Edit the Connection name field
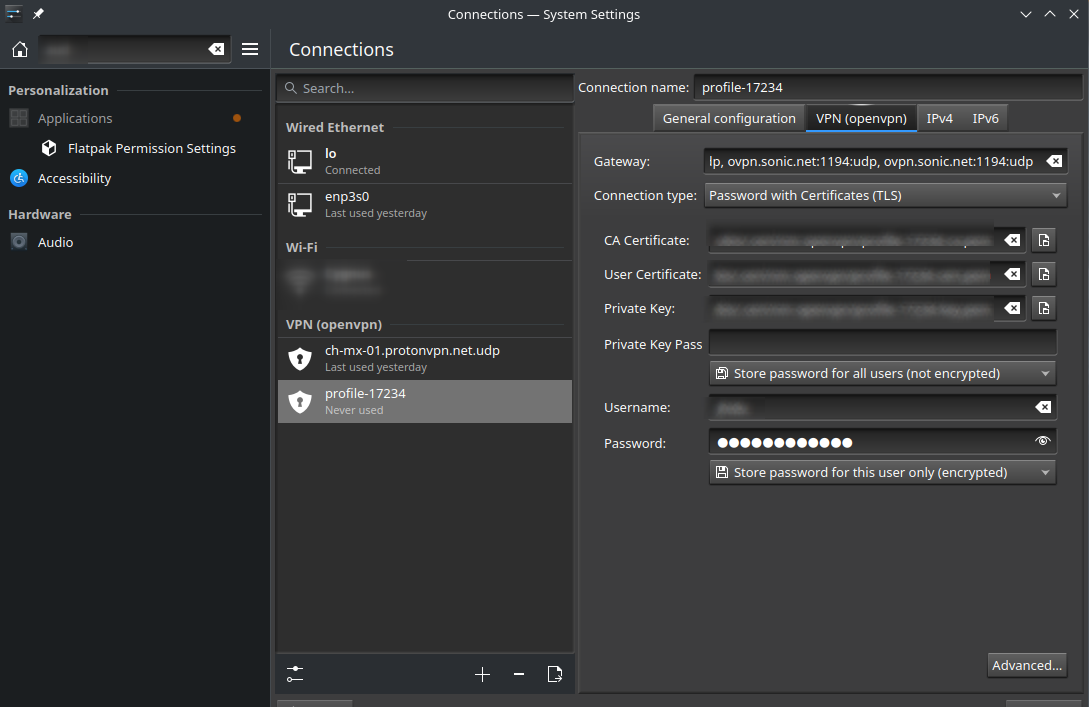Viewport: 1089px width, 707px height. click(888, 88)
